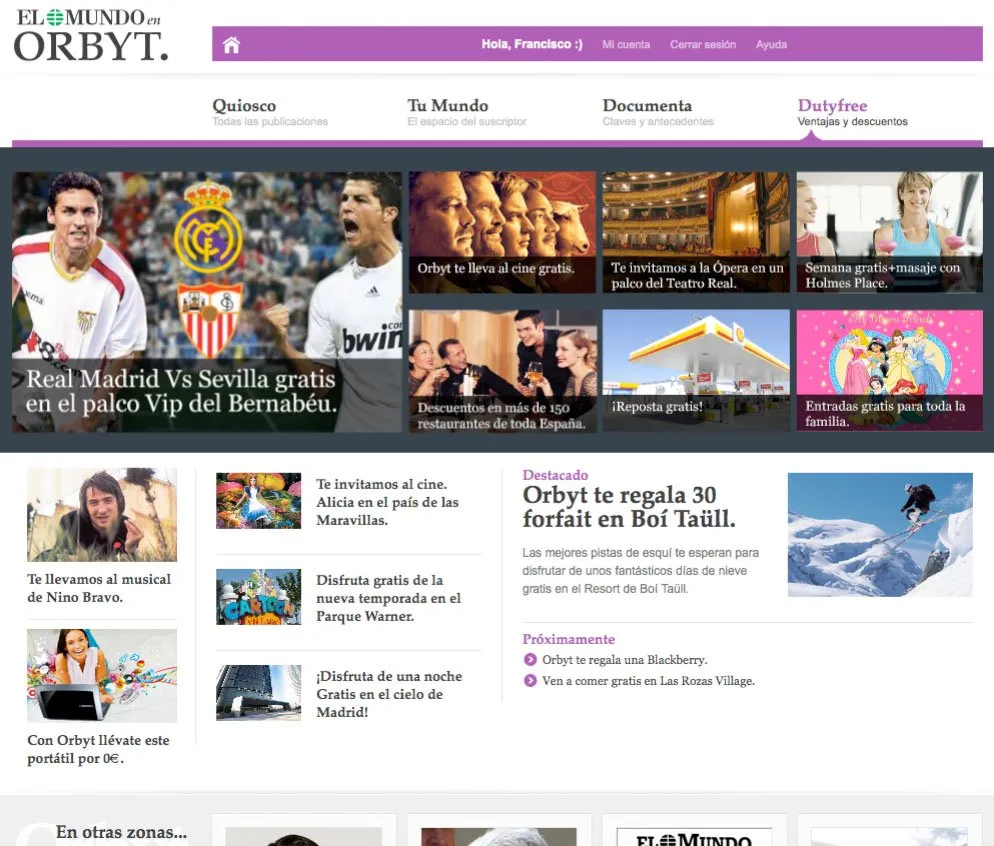Open Orbyt te regala 30 forfait headline
Image resolution: width=994 pixels, height=846 pixels.
pos(629,507)
